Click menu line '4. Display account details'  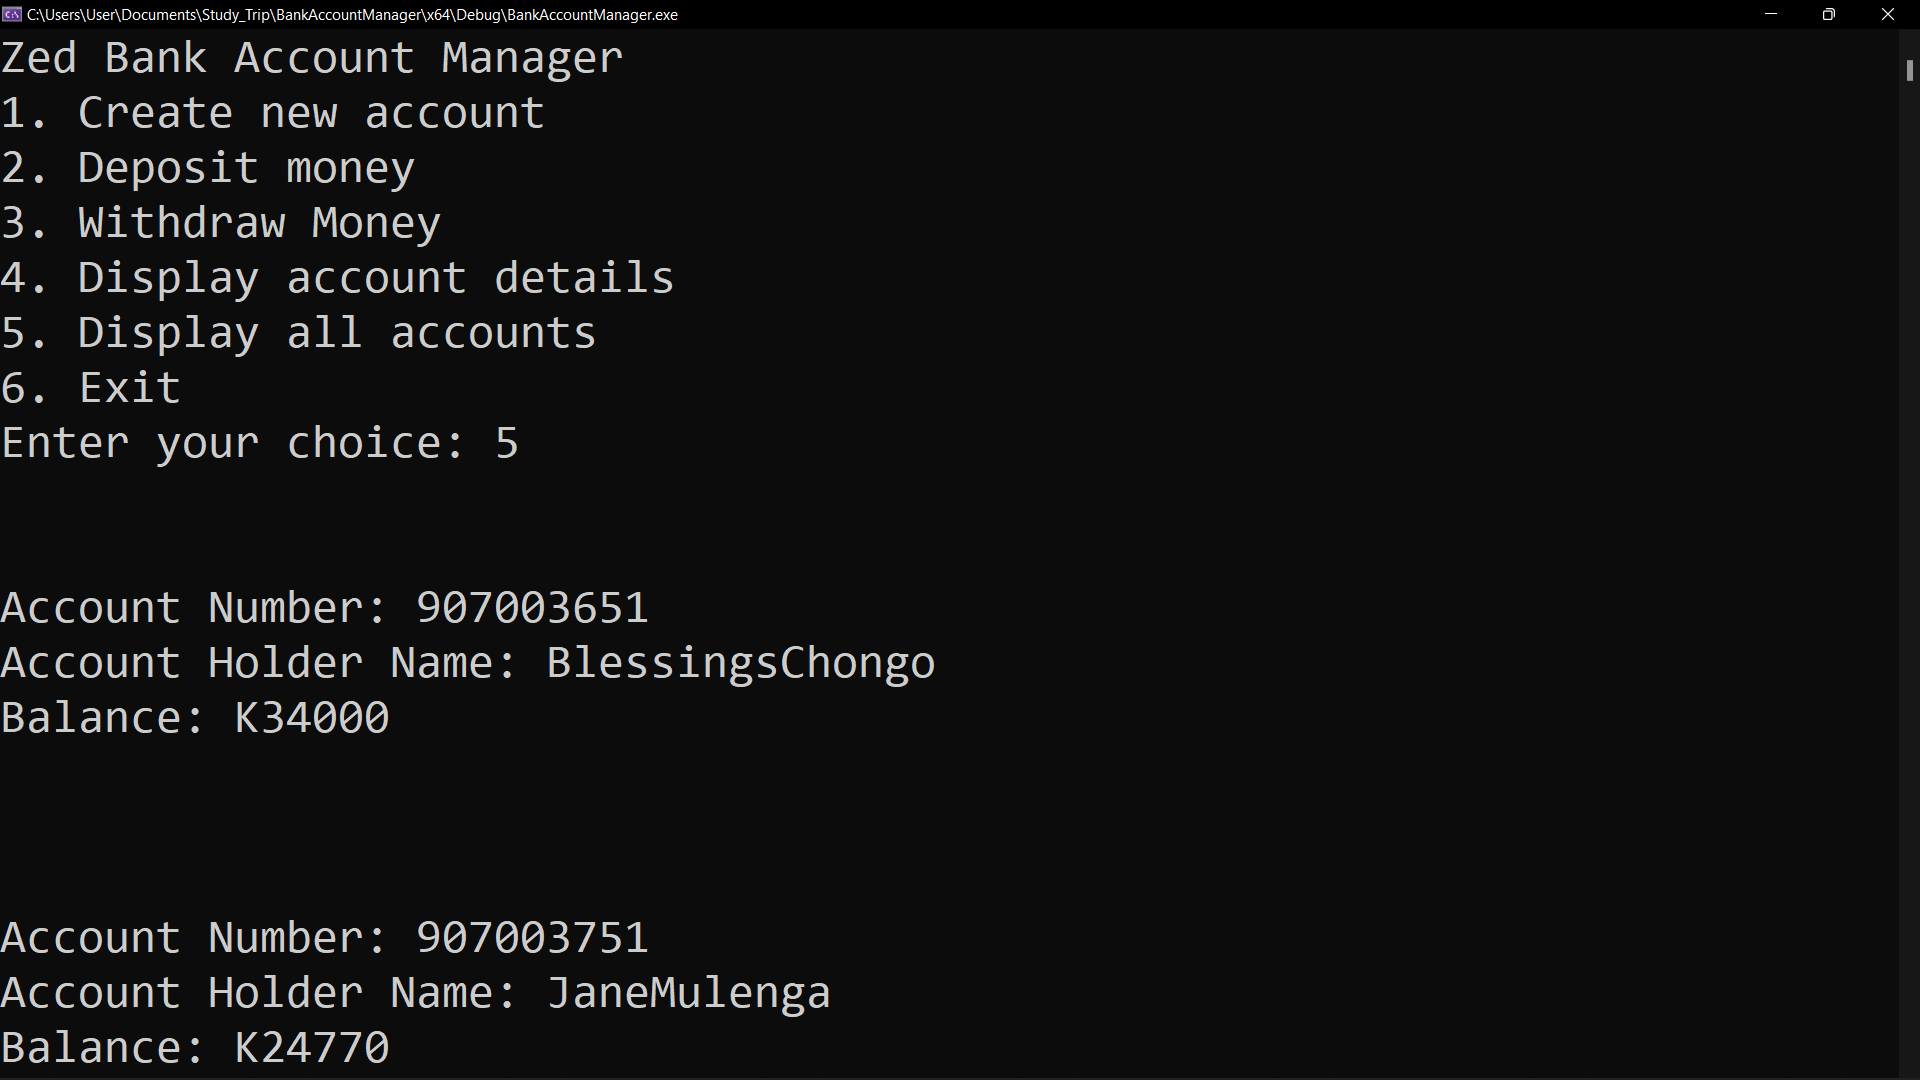click(x=338, y=278)
